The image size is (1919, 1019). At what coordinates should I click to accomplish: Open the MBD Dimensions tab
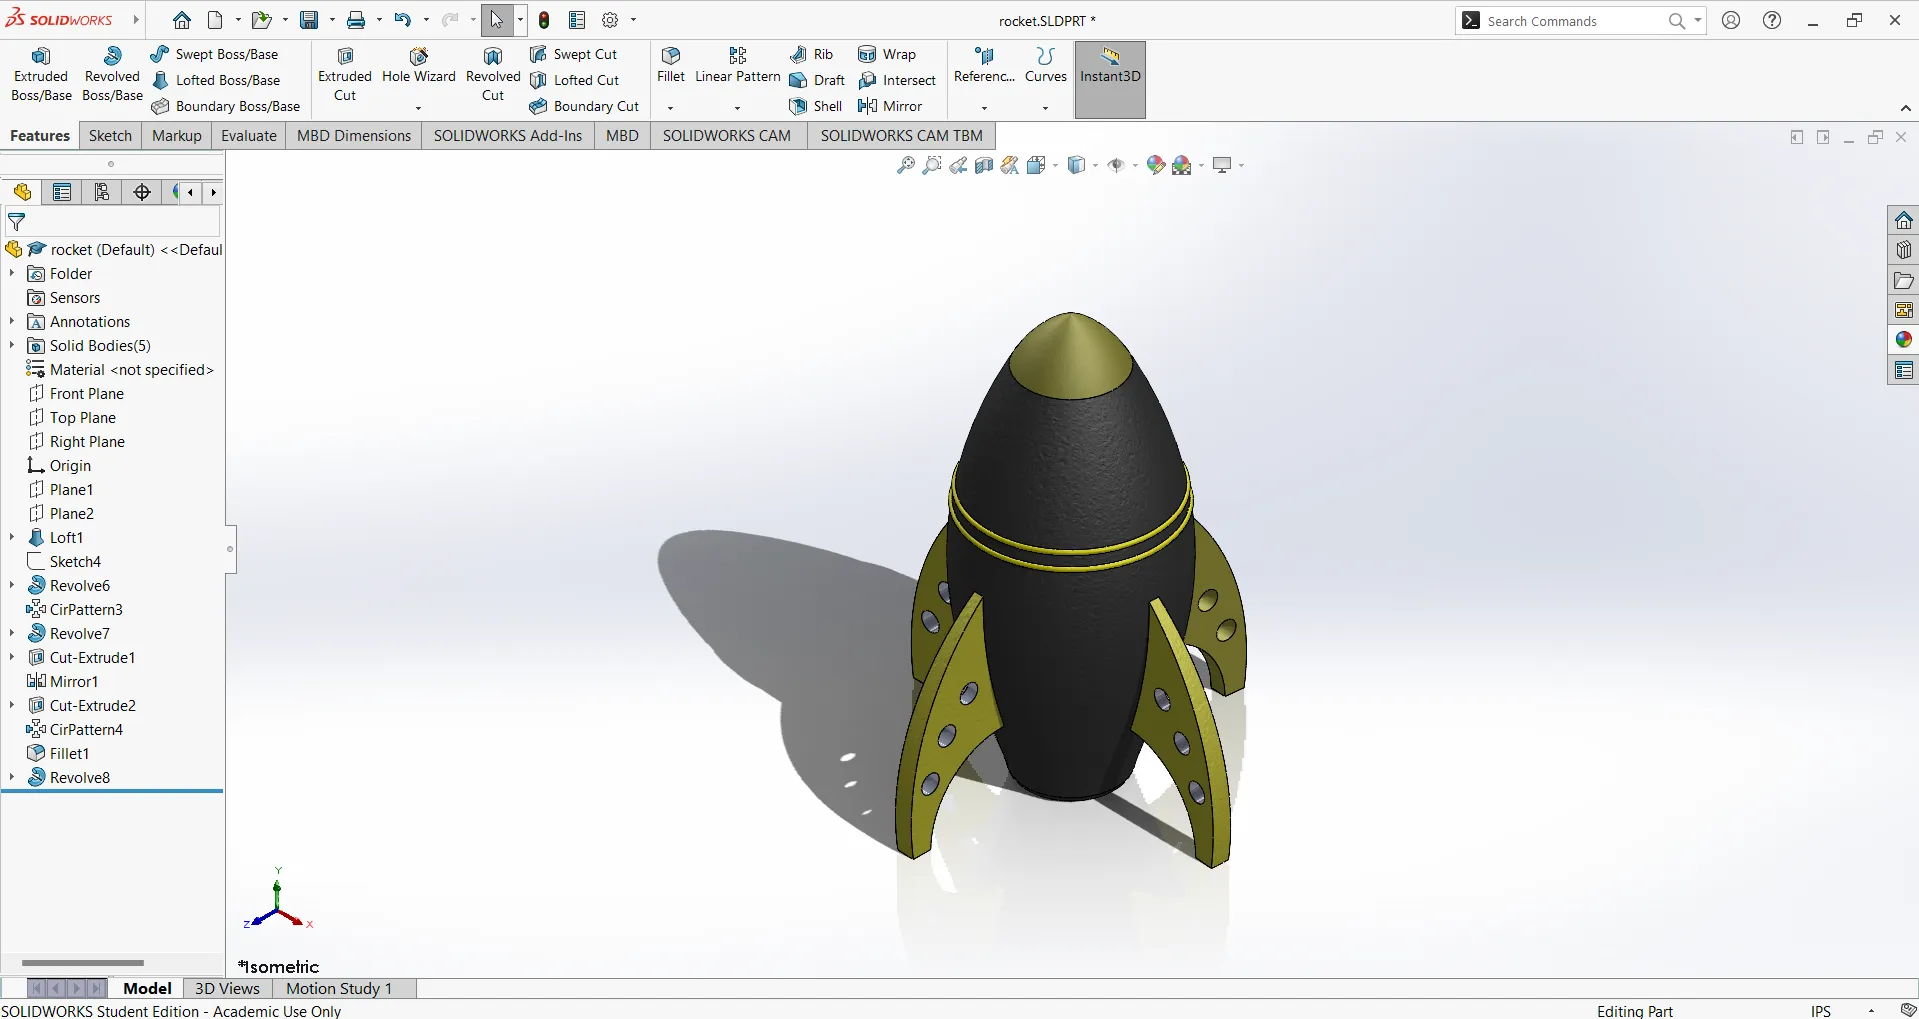click(354, 136)
